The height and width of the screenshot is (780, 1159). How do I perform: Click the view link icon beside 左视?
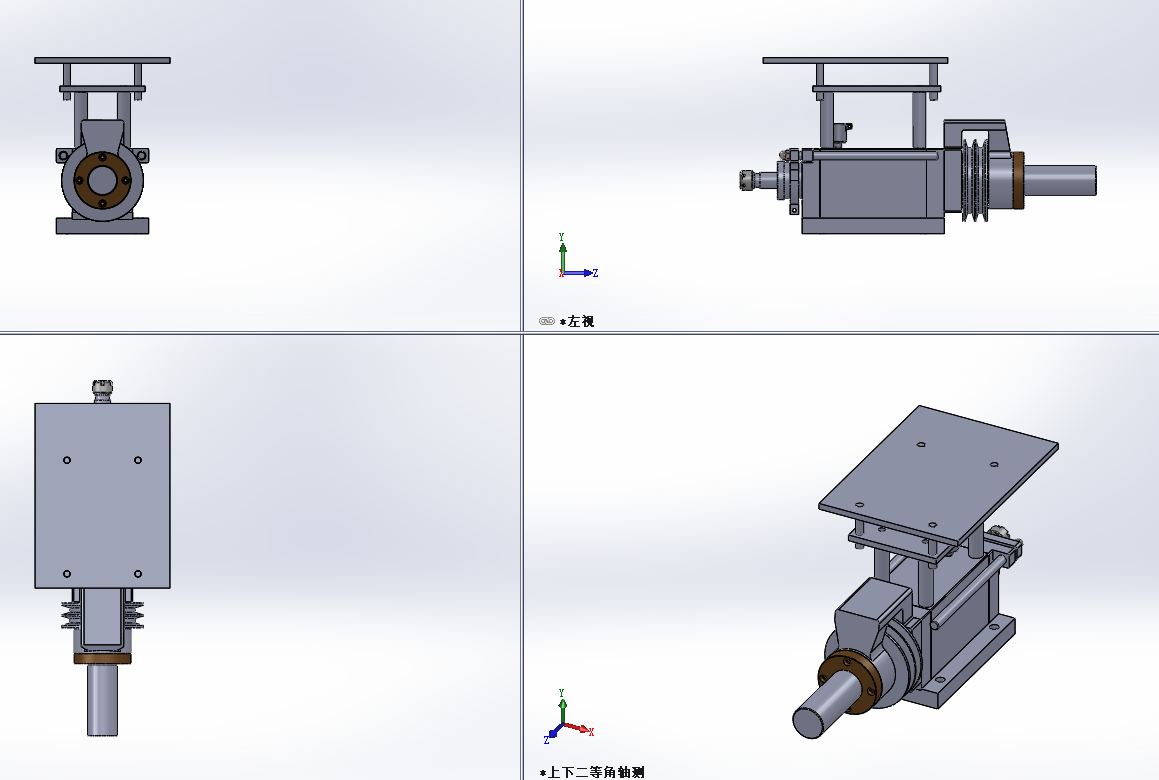[546, 321]
